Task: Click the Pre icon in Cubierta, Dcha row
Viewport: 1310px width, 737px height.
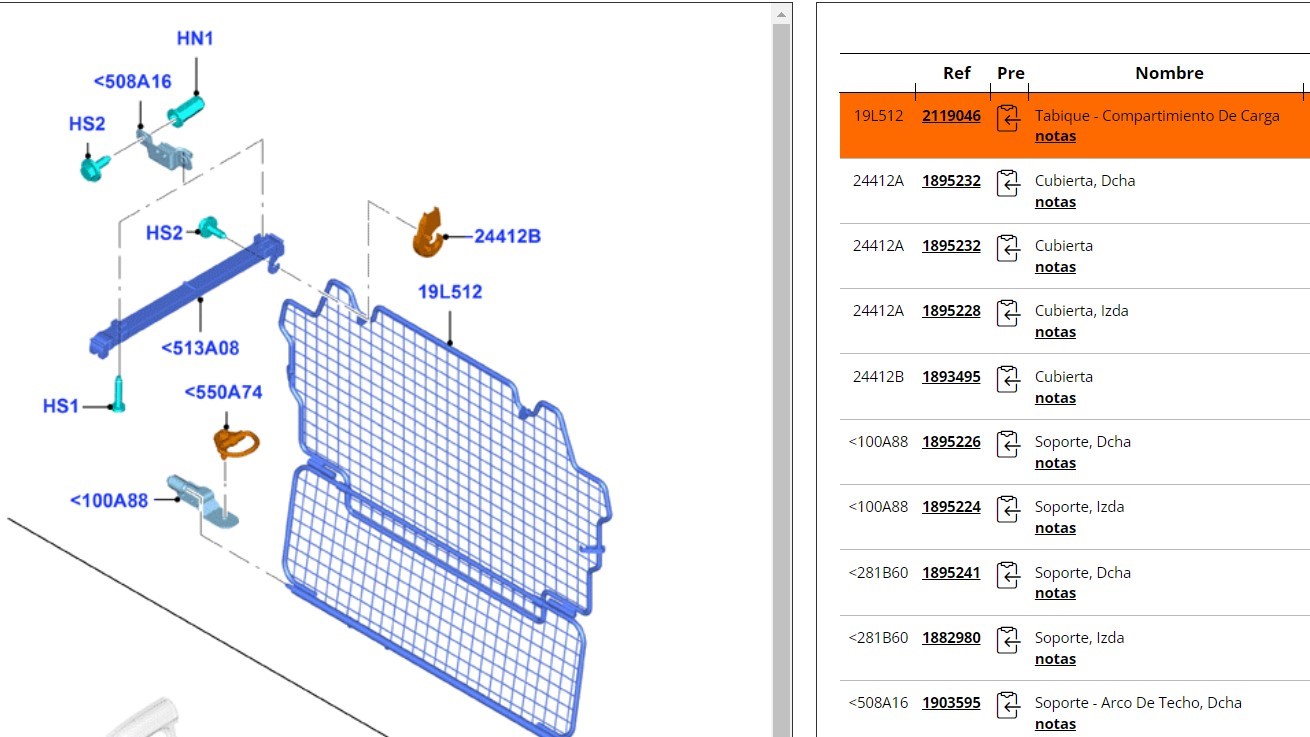Action: click(1008, 182)
